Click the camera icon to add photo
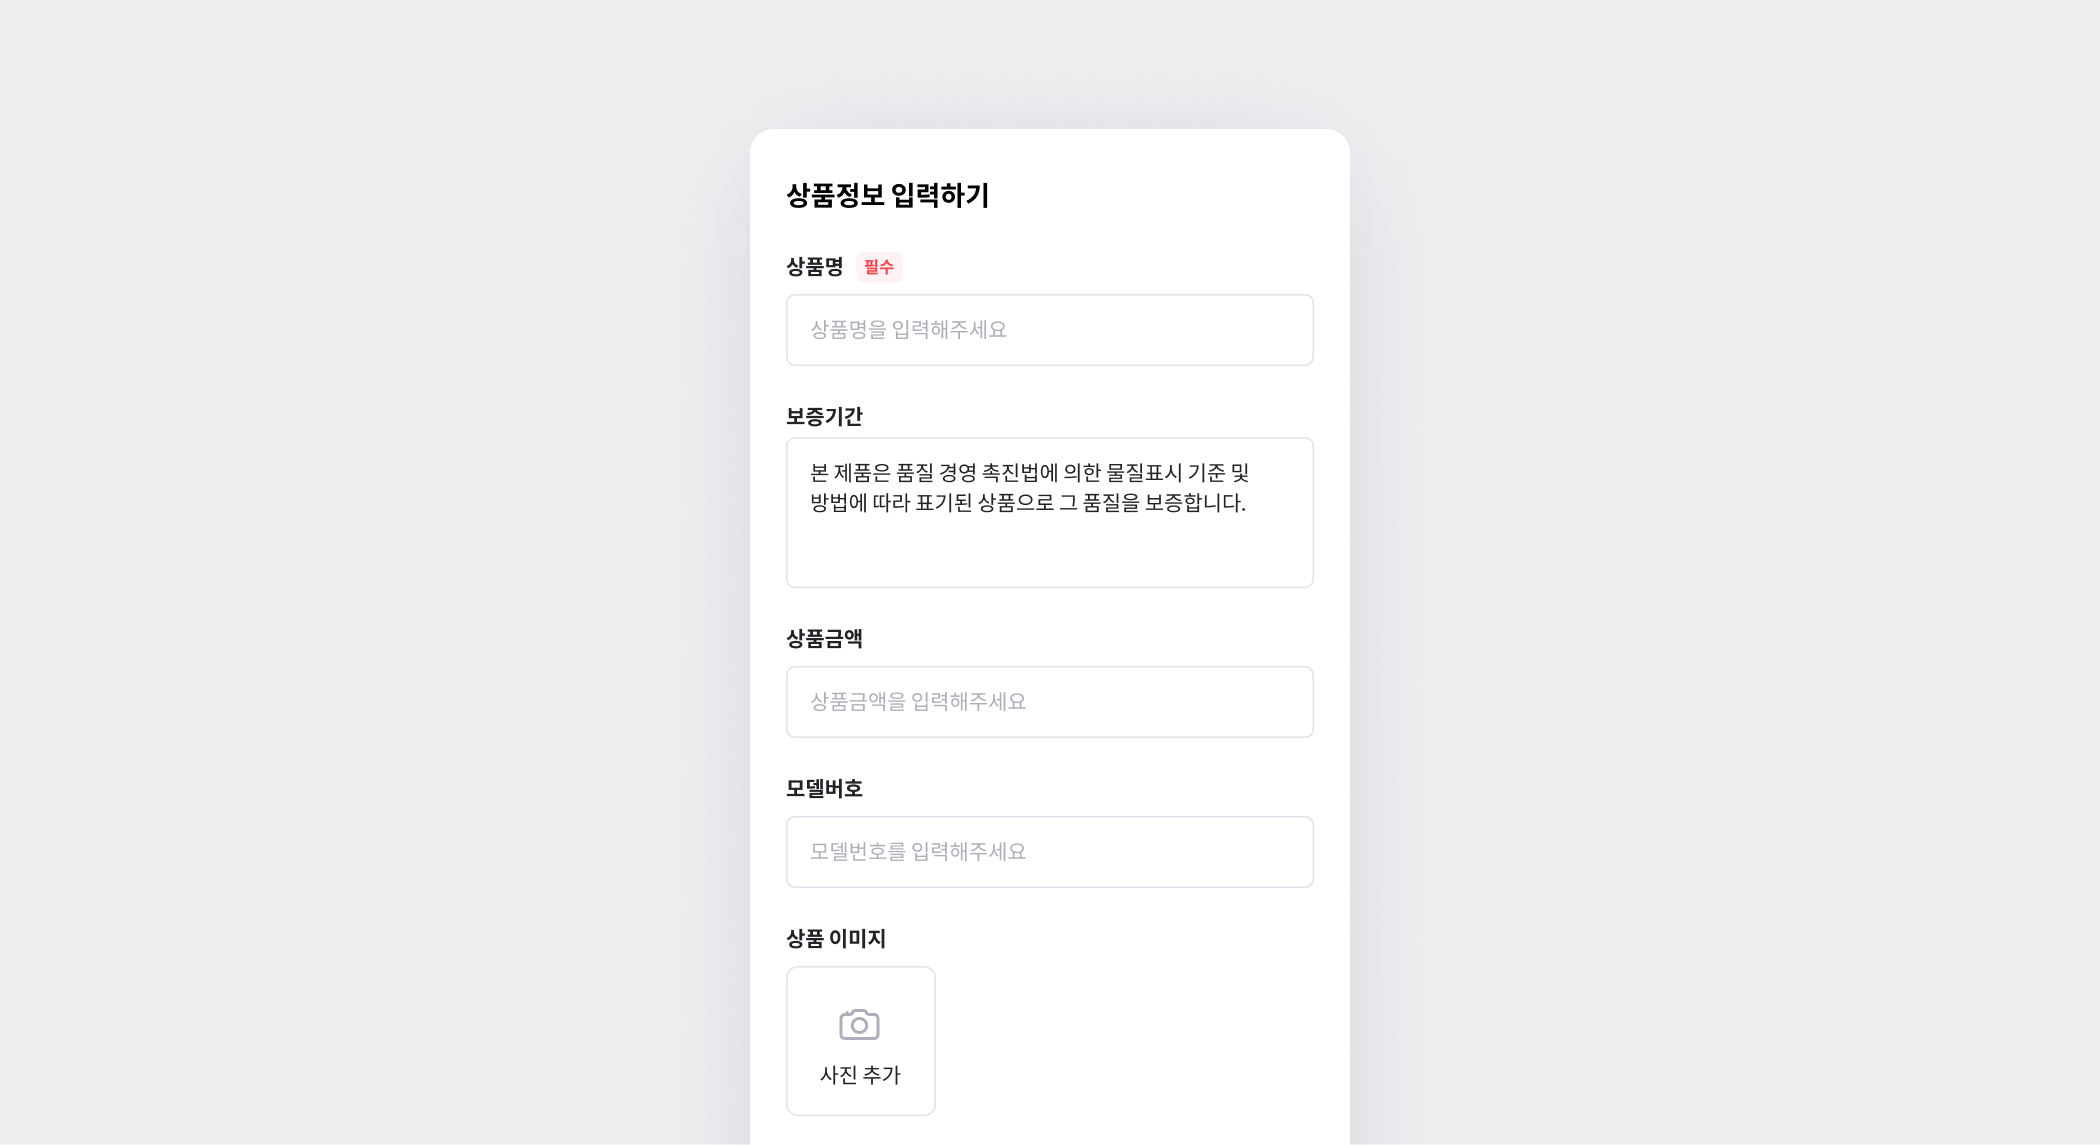Viewport: 2100px width, 1145px height. tap(859, 1024)
